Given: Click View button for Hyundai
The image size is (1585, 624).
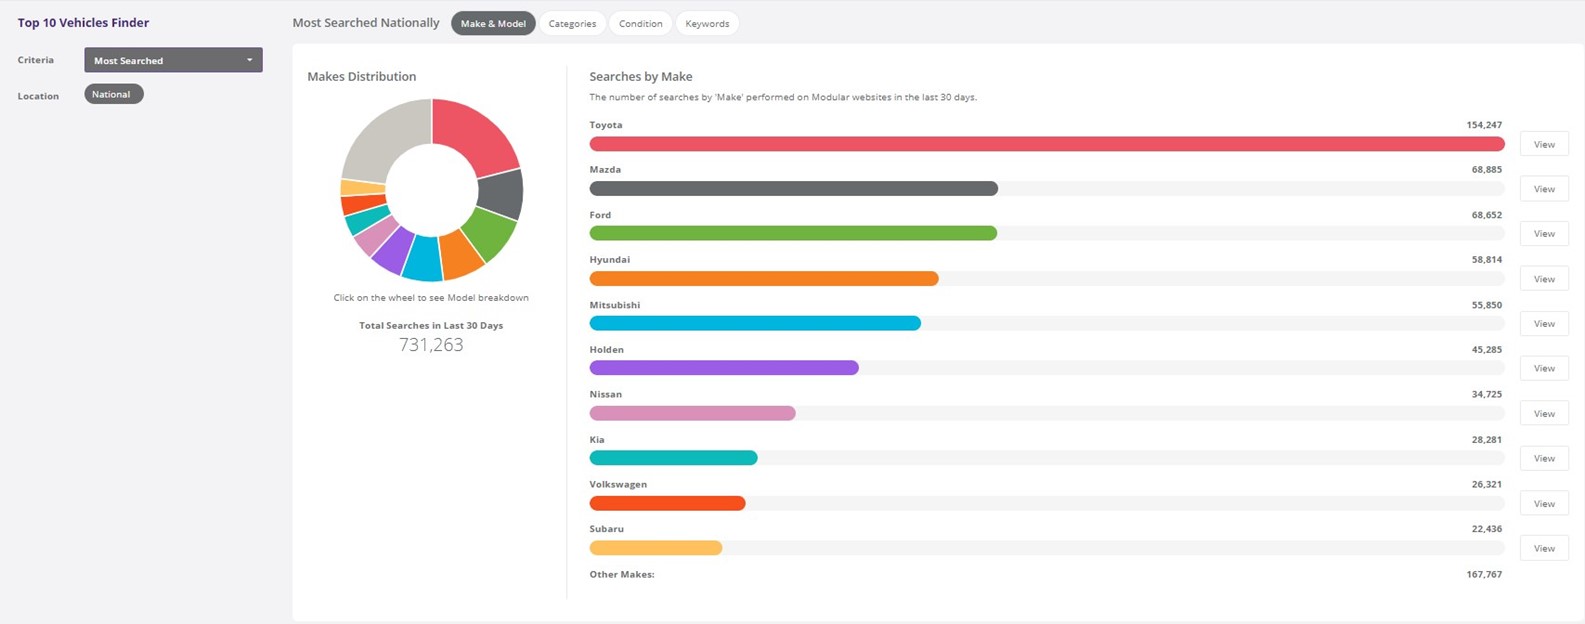Looking at the screenshot, I should (x=1544, y=279).
